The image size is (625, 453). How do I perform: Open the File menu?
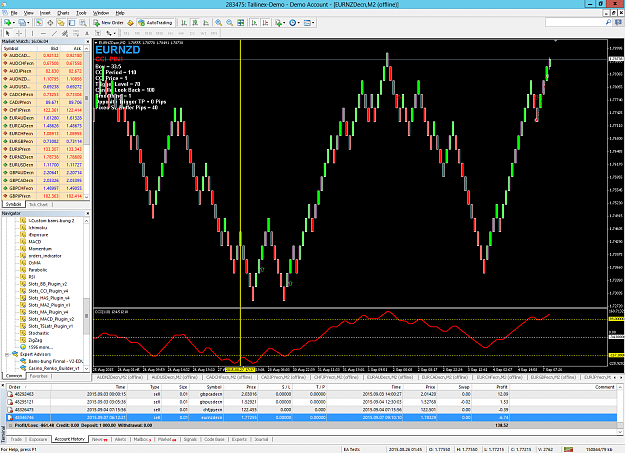coord(14,13)
